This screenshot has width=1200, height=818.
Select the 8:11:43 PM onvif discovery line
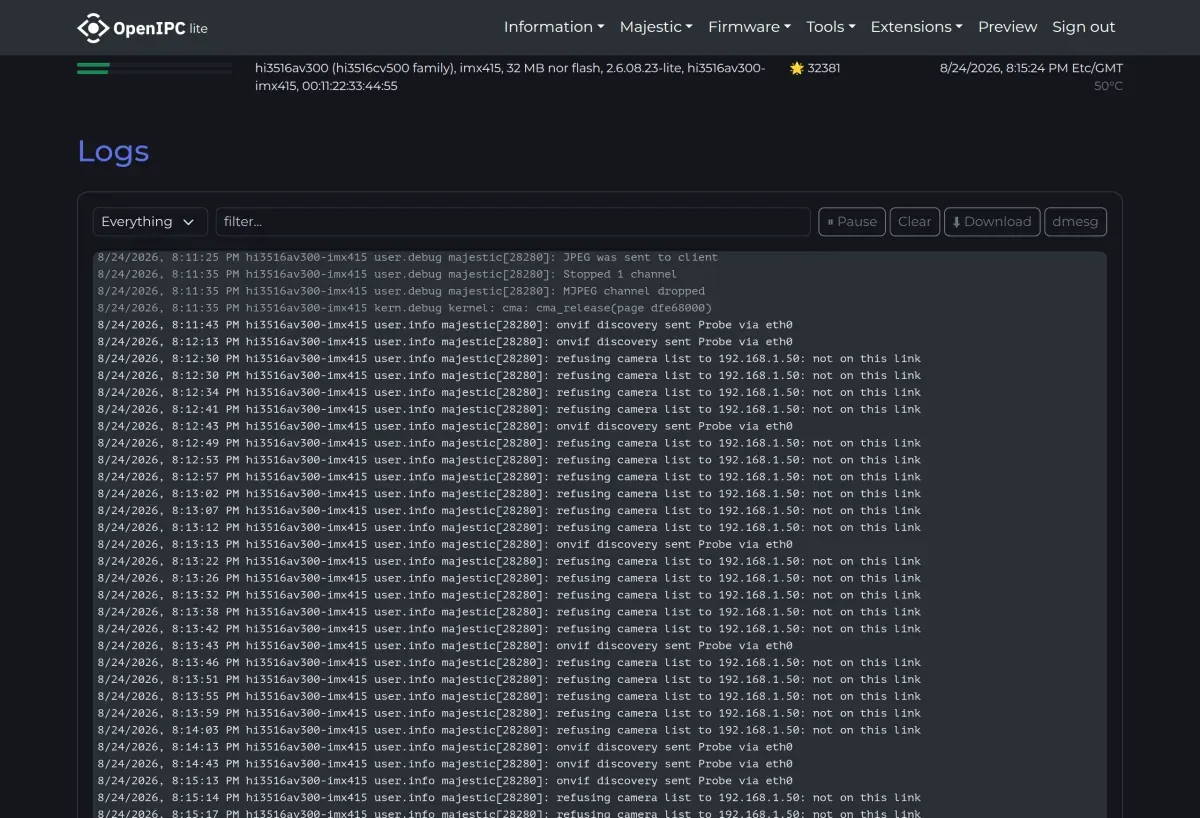[445, 325]
